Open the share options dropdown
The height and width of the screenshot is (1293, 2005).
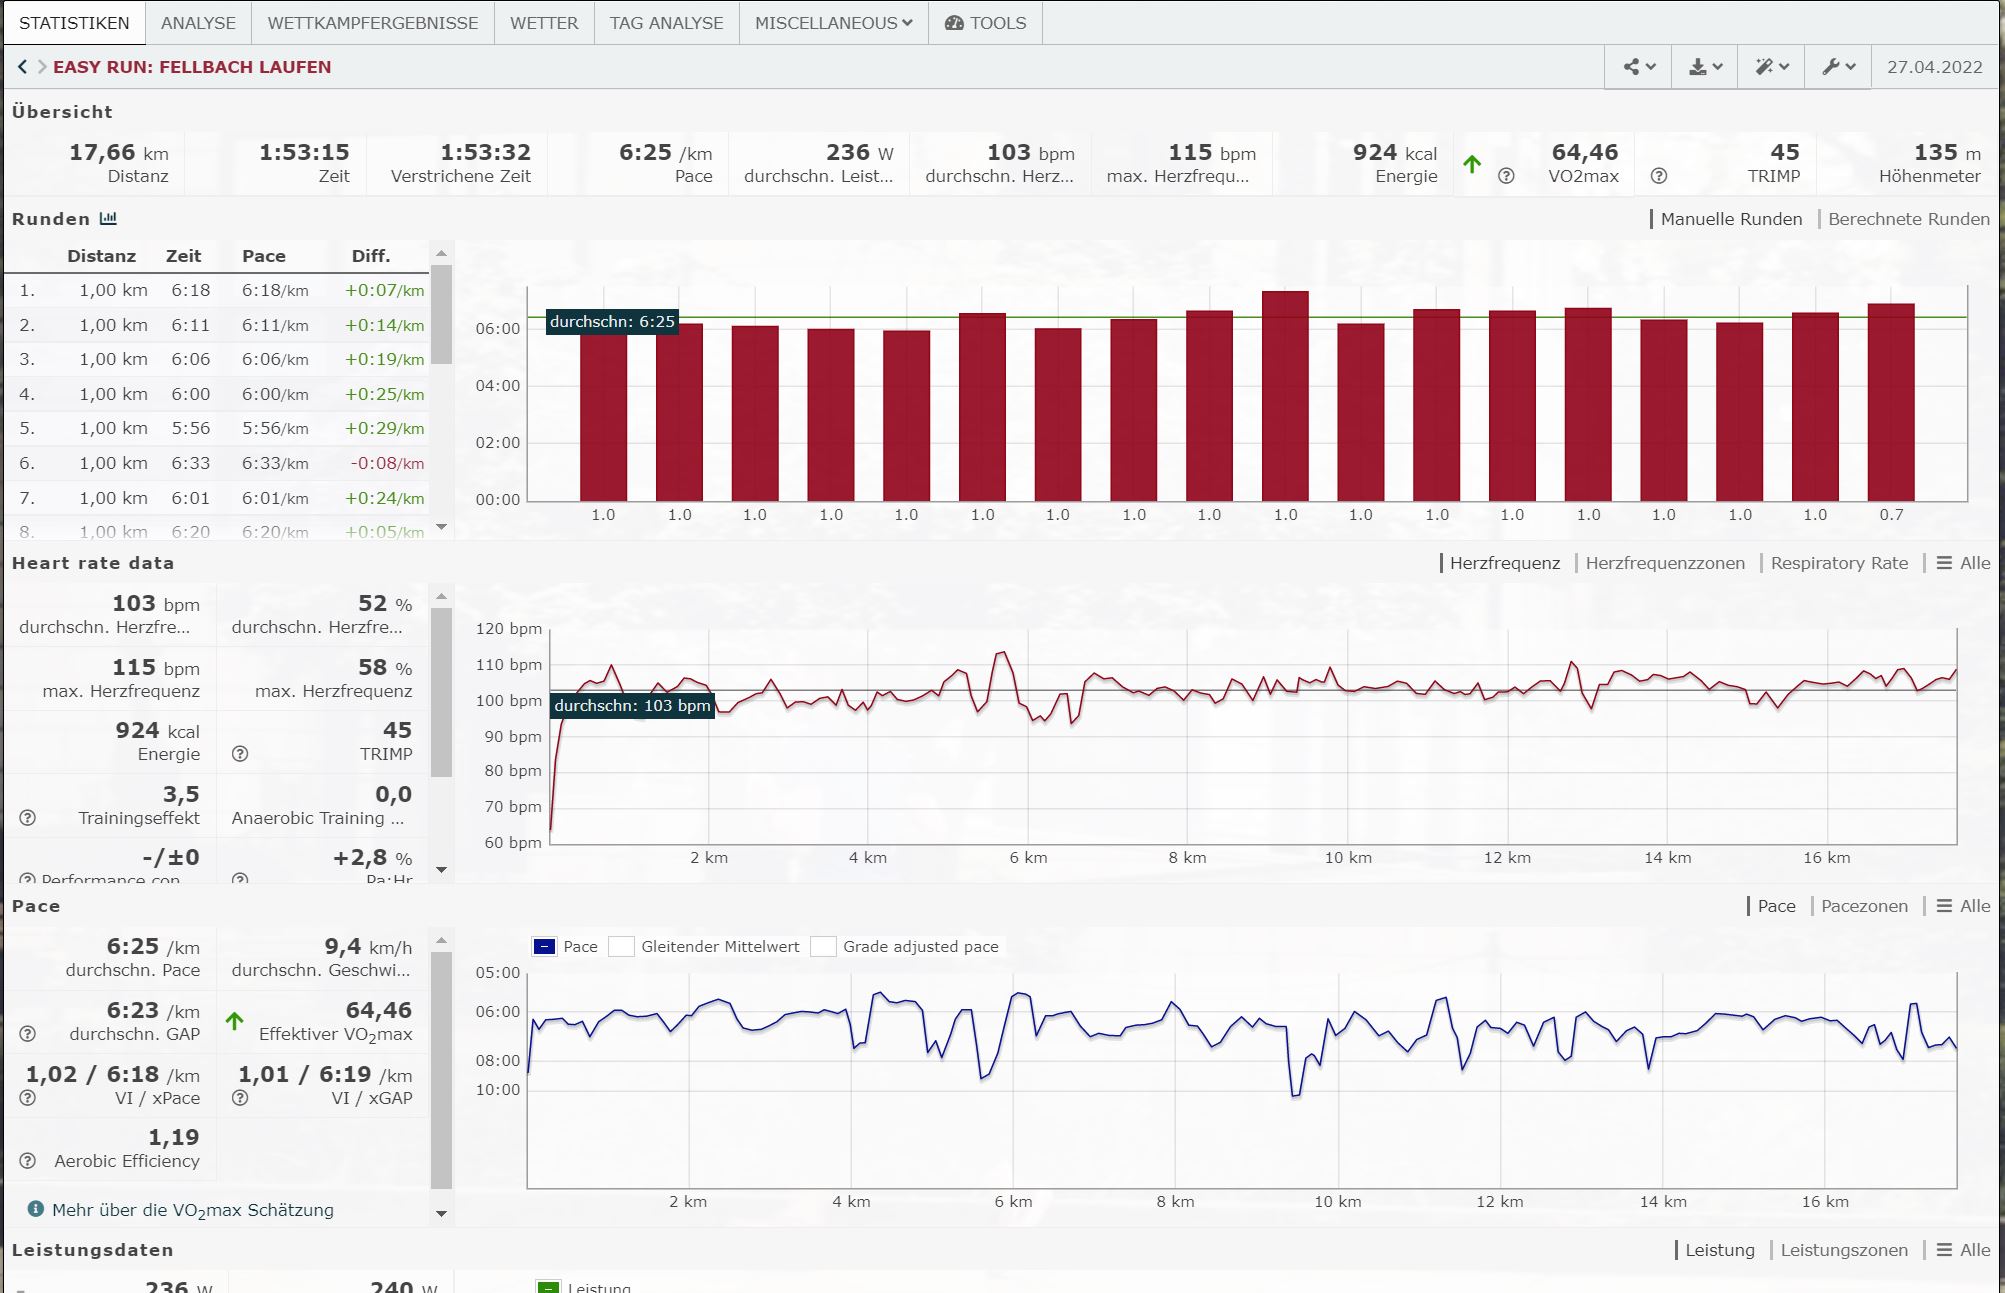click(1638, 67)
